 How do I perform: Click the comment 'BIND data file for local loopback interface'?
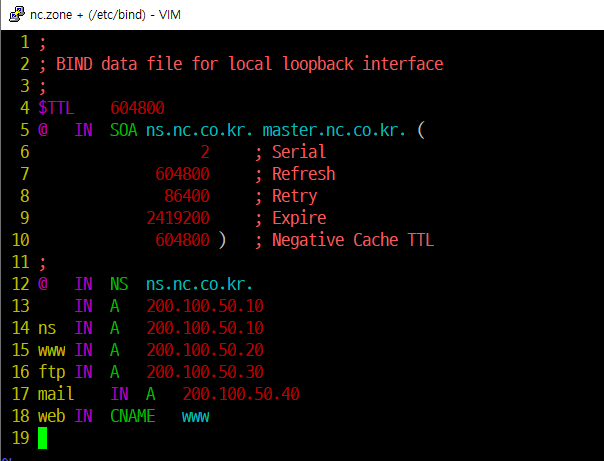(x=250, y=64)
